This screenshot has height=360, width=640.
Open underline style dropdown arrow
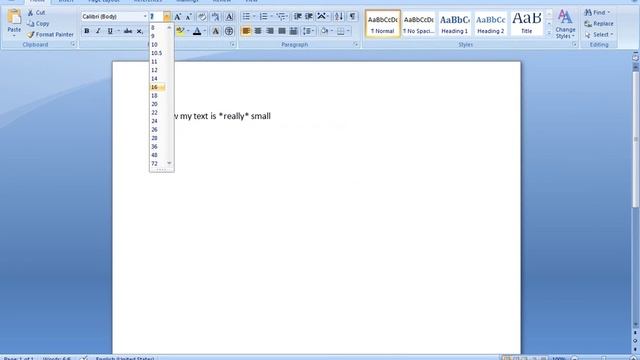tap(118, 31)
